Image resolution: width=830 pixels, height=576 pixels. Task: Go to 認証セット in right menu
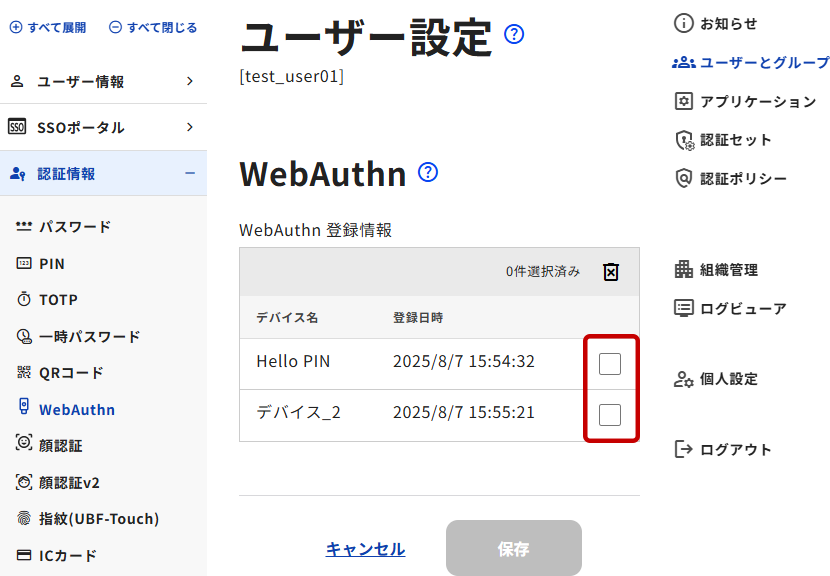click(x=724, y=140)
